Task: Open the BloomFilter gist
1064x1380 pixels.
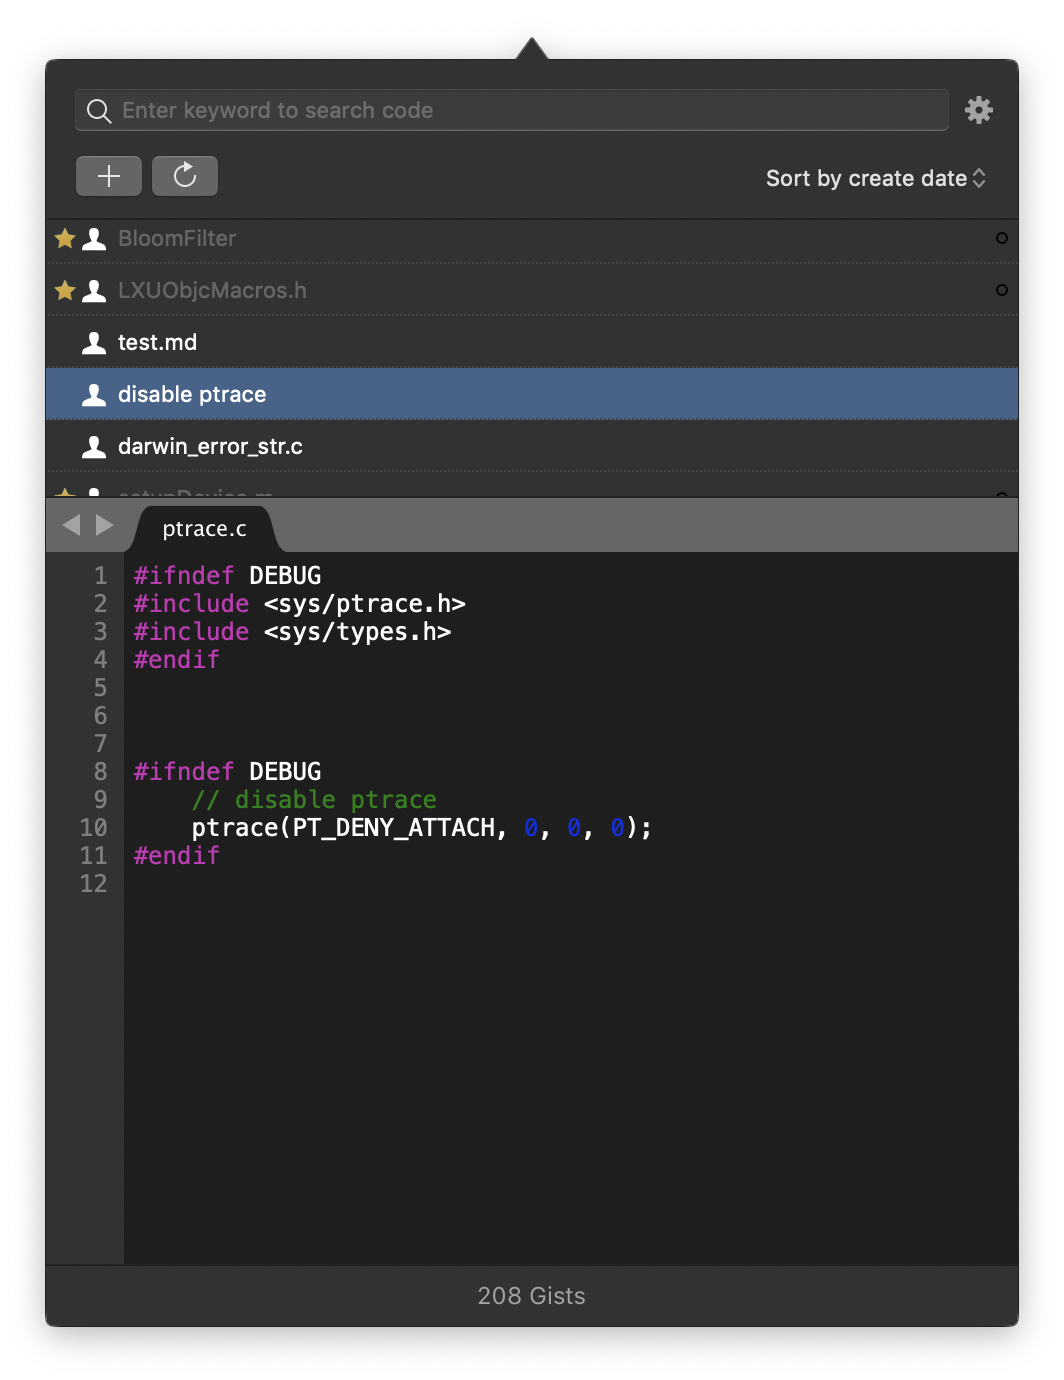Action: [x=177, y=239]
